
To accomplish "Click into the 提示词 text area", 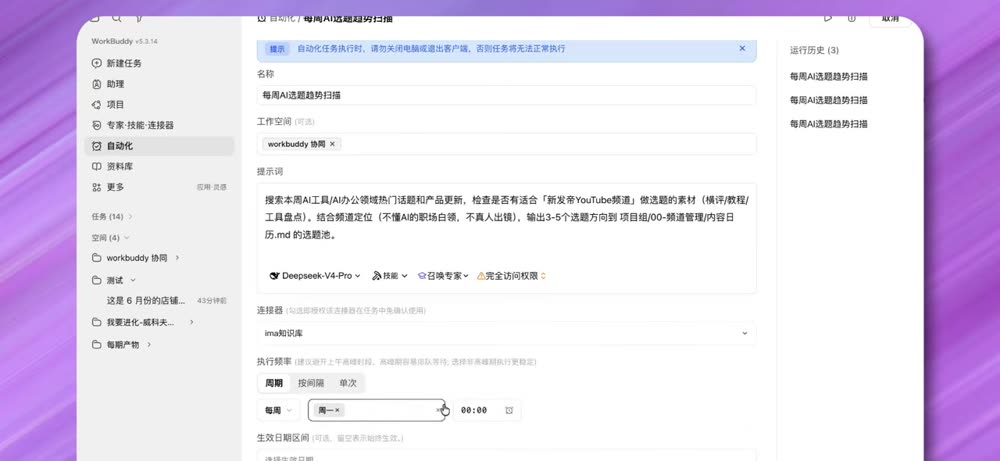I will (x=506, y=217).
